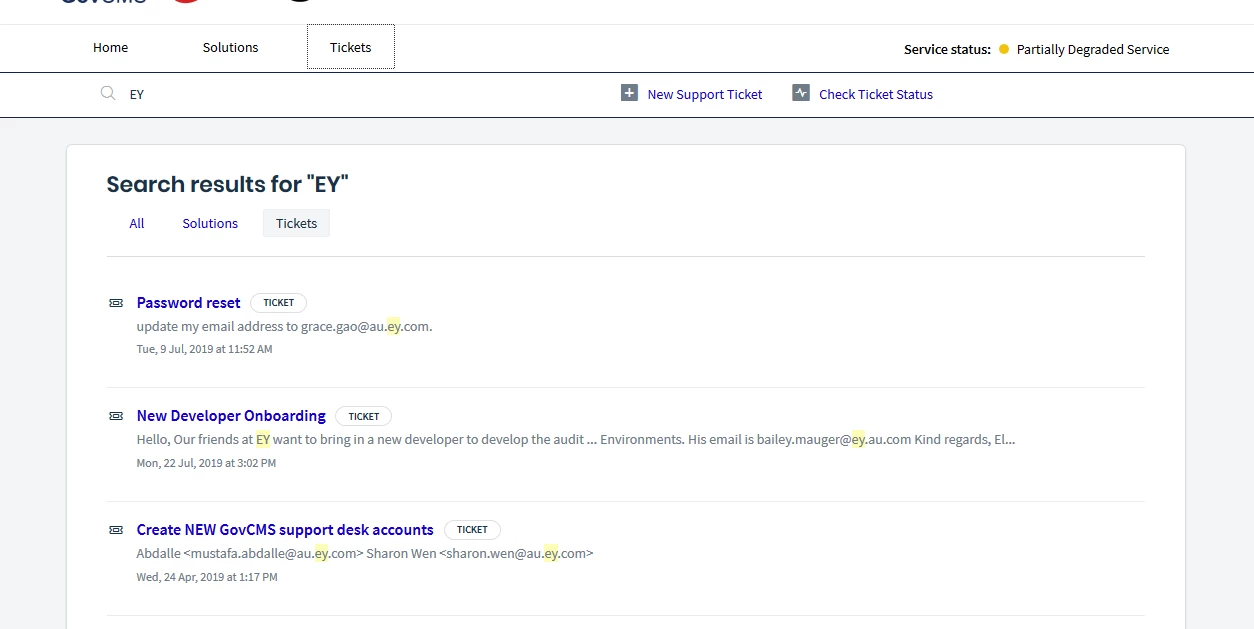This screenshot has width=1254, height=629.
Task: Open the Tickets navigation tab
Action: (351, 47)
